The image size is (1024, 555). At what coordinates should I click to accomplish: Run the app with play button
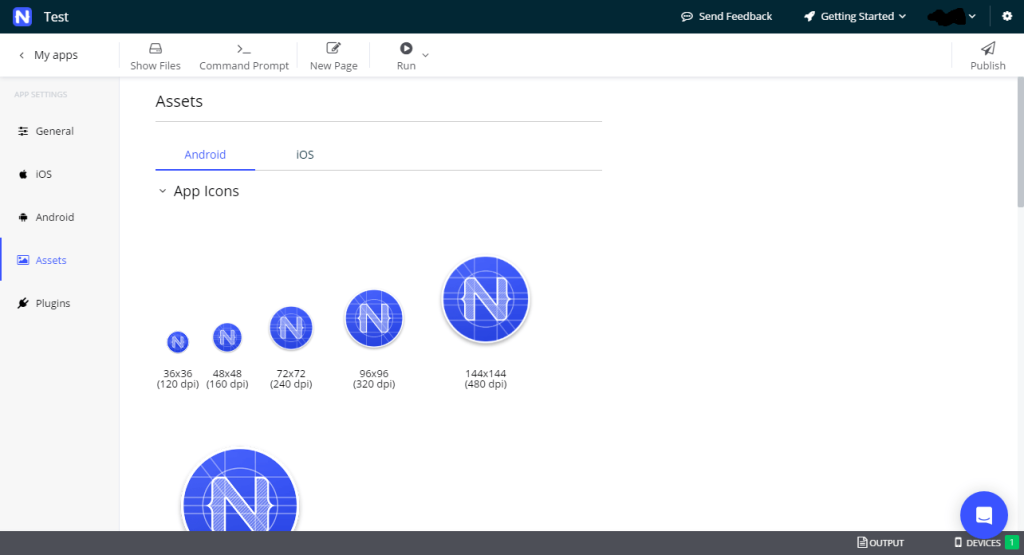406,56
